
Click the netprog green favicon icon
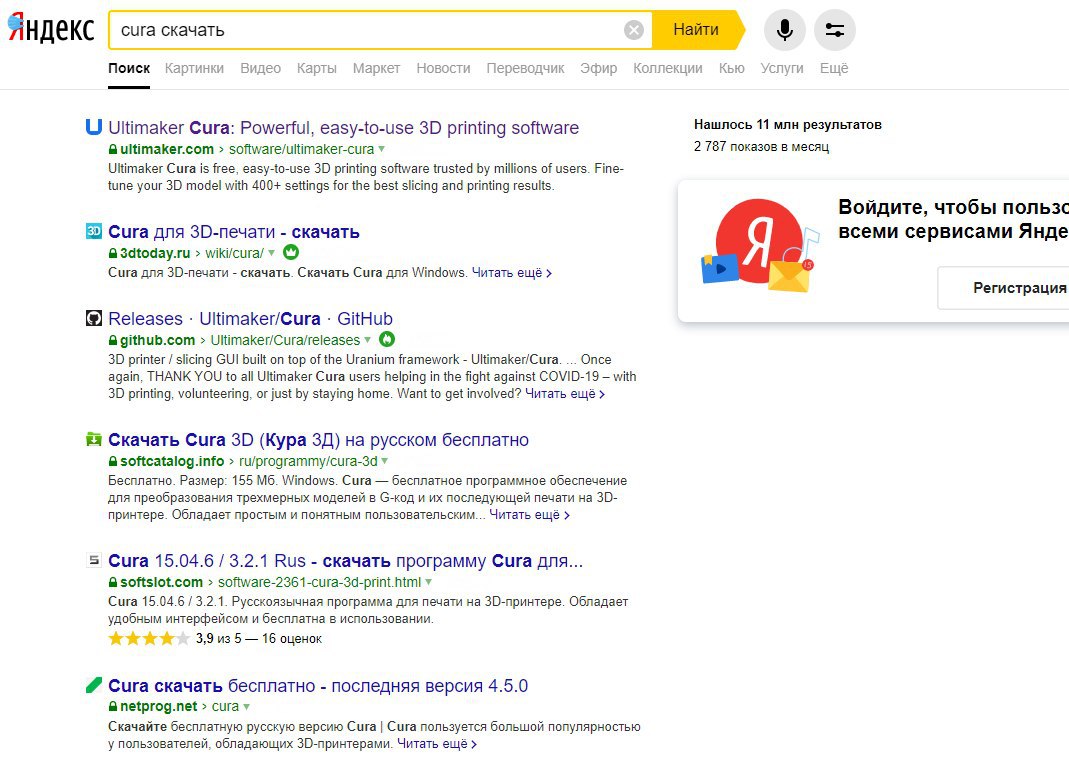tap(93, 685)
